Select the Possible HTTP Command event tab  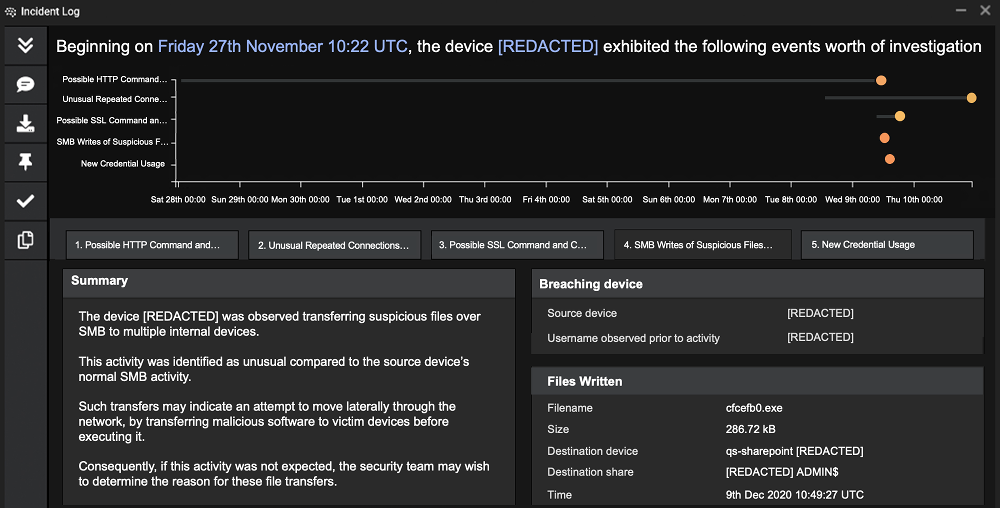click(x=153, y=245)
